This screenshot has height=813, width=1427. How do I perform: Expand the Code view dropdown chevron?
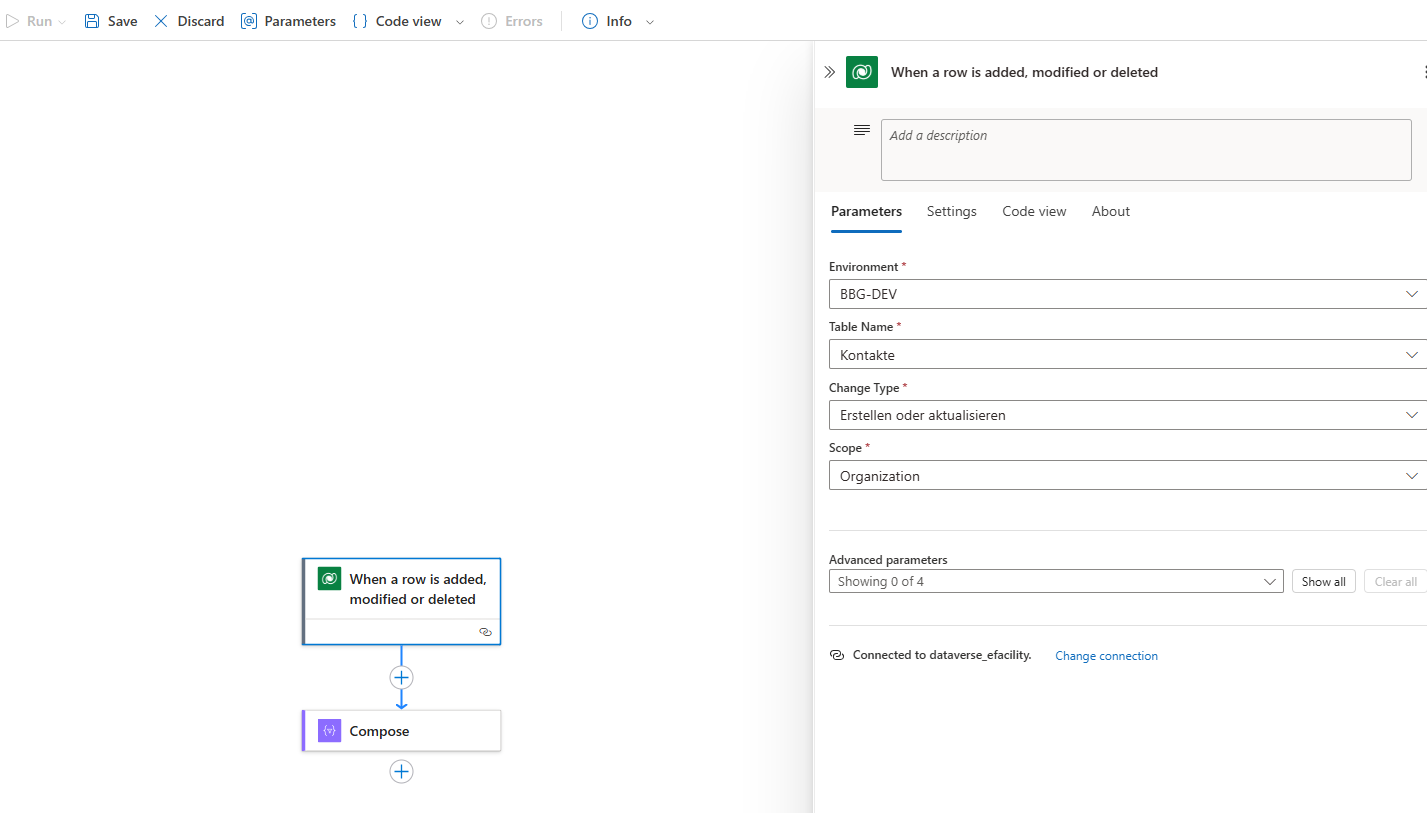pyautogui.click(x=460, y=22)
